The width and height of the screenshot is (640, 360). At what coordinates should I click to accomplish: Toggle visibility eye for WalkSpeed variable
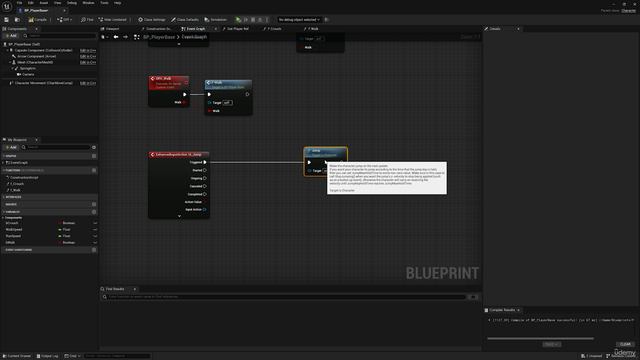point(95,229)
